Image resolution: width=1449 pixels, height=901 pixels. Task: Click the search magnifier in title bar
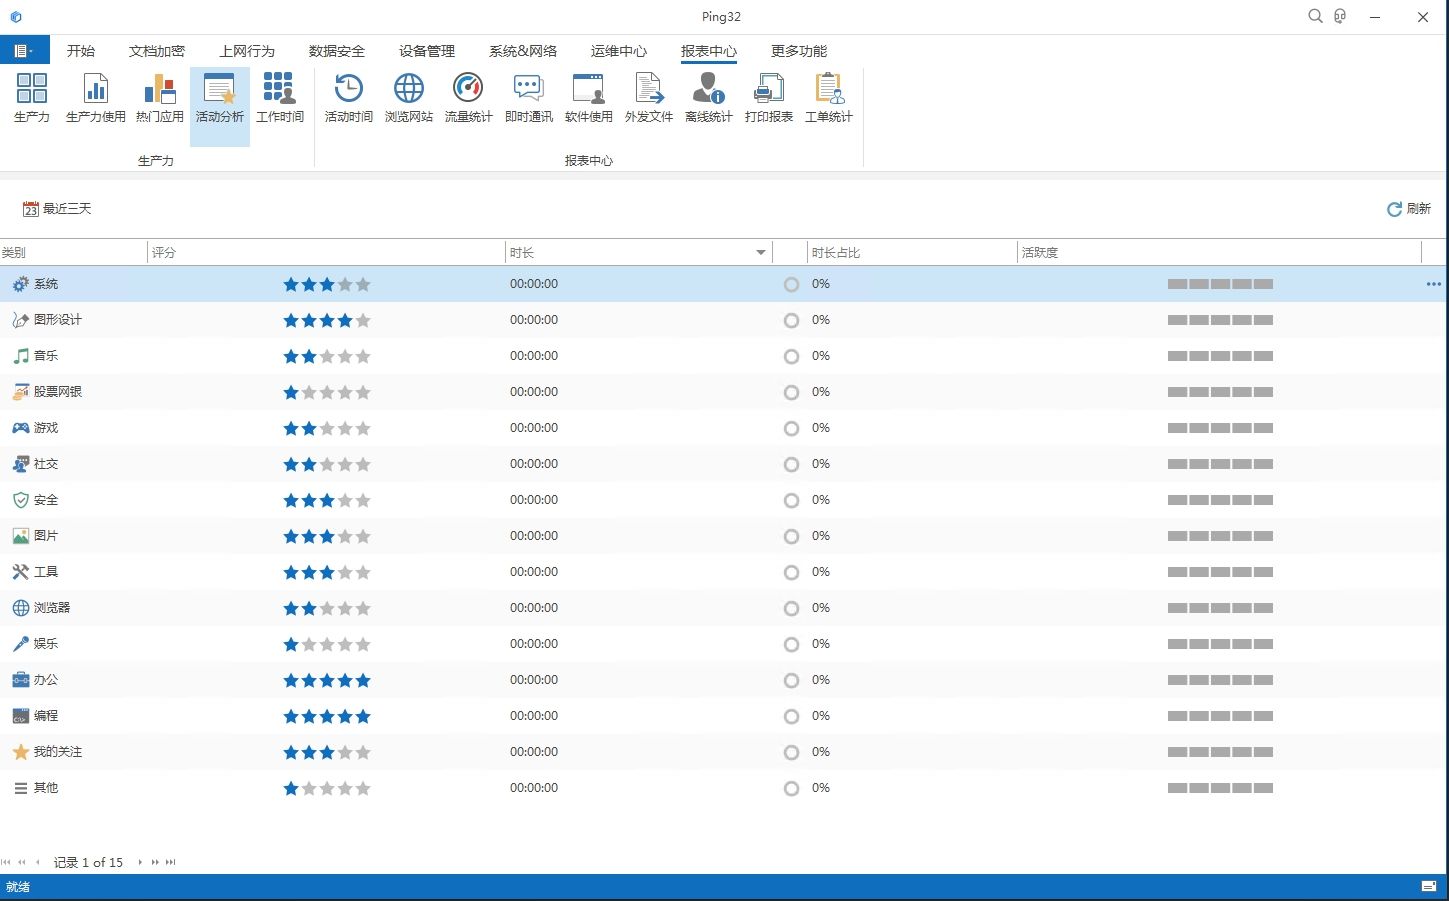(x=1316, y=16)
